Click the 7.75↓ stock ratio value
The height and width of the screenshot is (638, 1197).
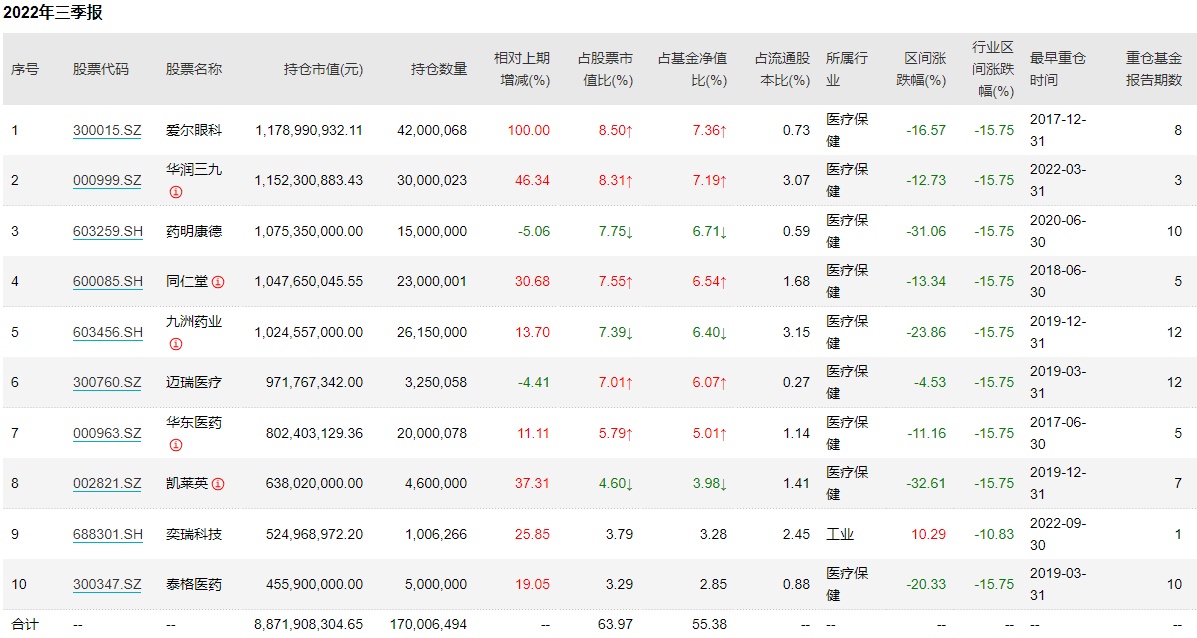tap(616, 231)
